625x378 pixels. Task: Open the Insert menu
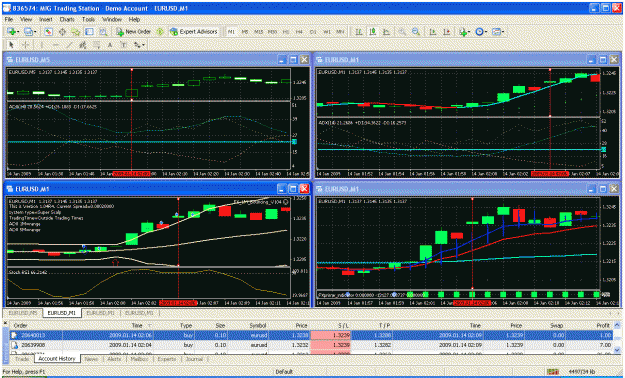46,19
